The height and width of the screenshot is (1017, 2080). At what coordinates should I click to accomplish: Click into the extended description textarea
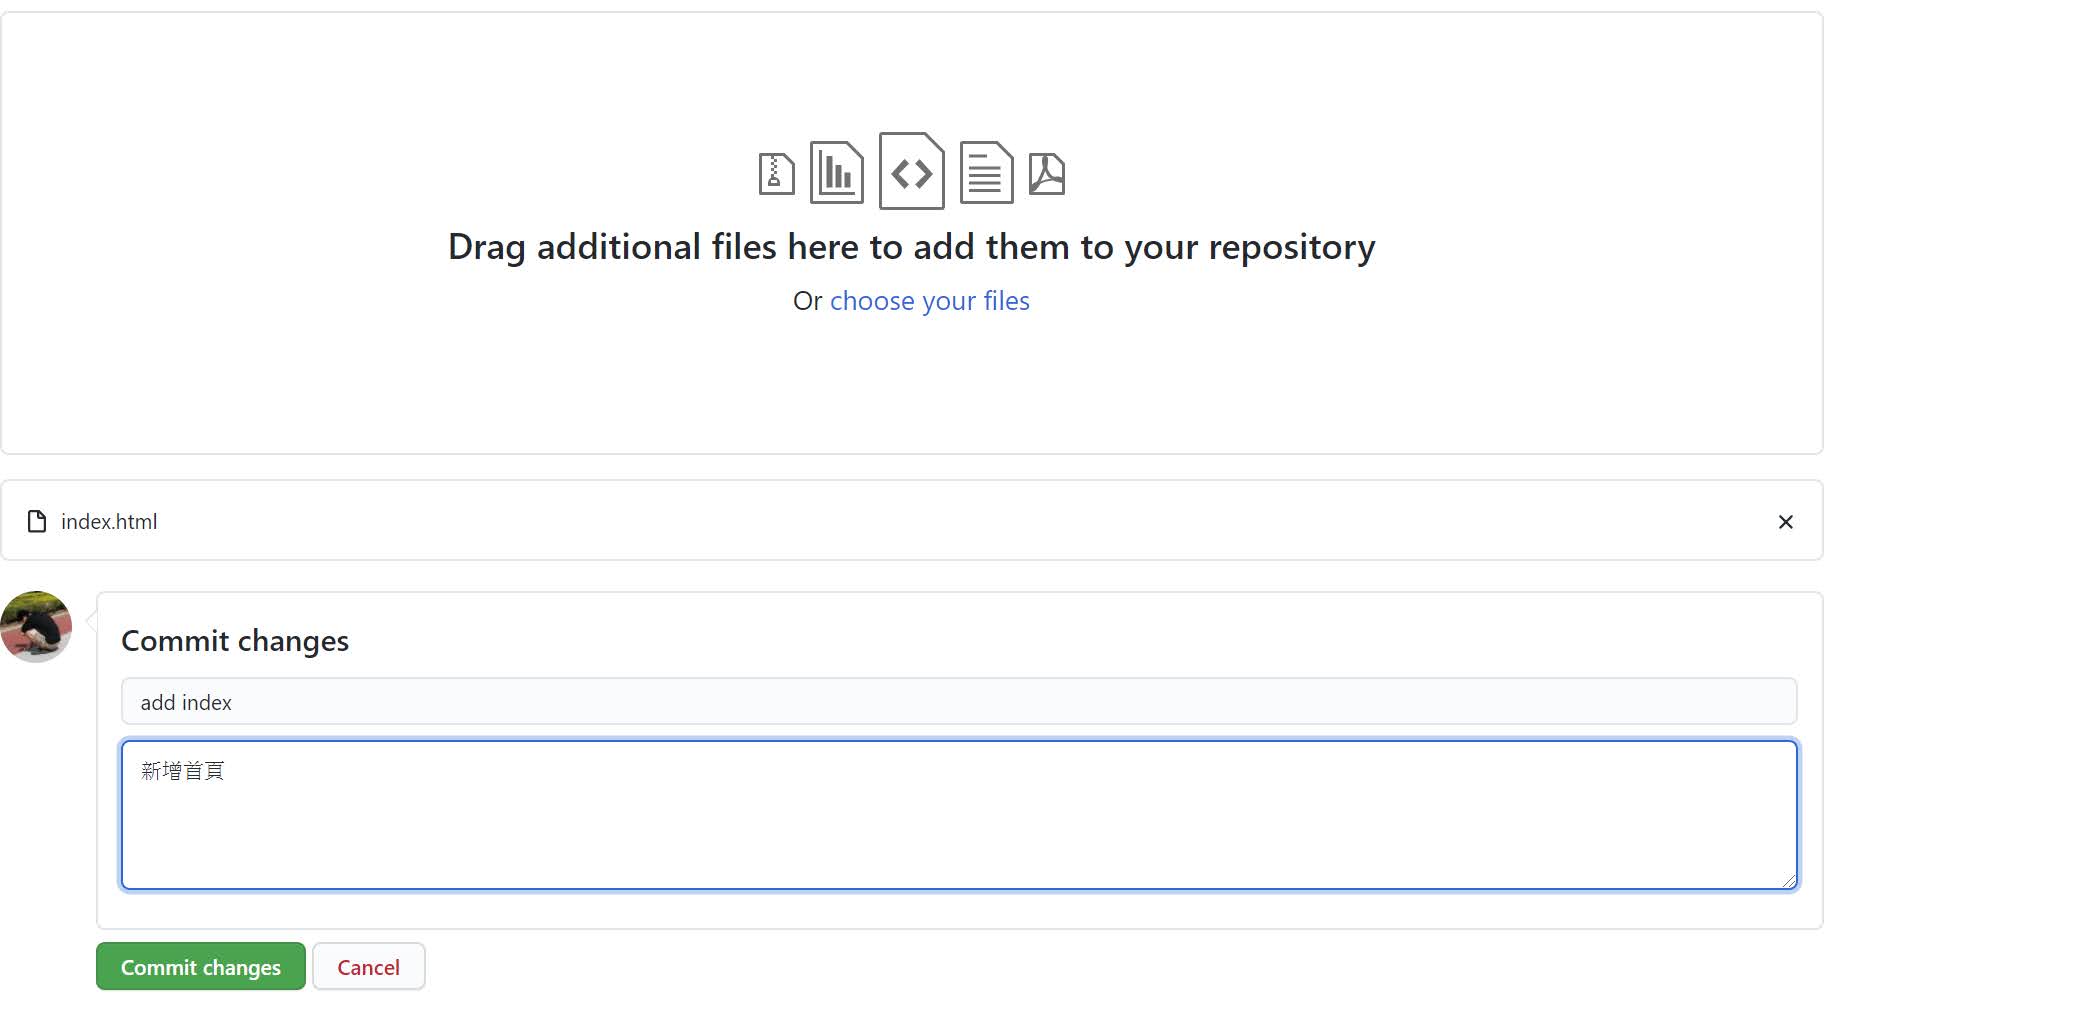(x=959, y=814)
